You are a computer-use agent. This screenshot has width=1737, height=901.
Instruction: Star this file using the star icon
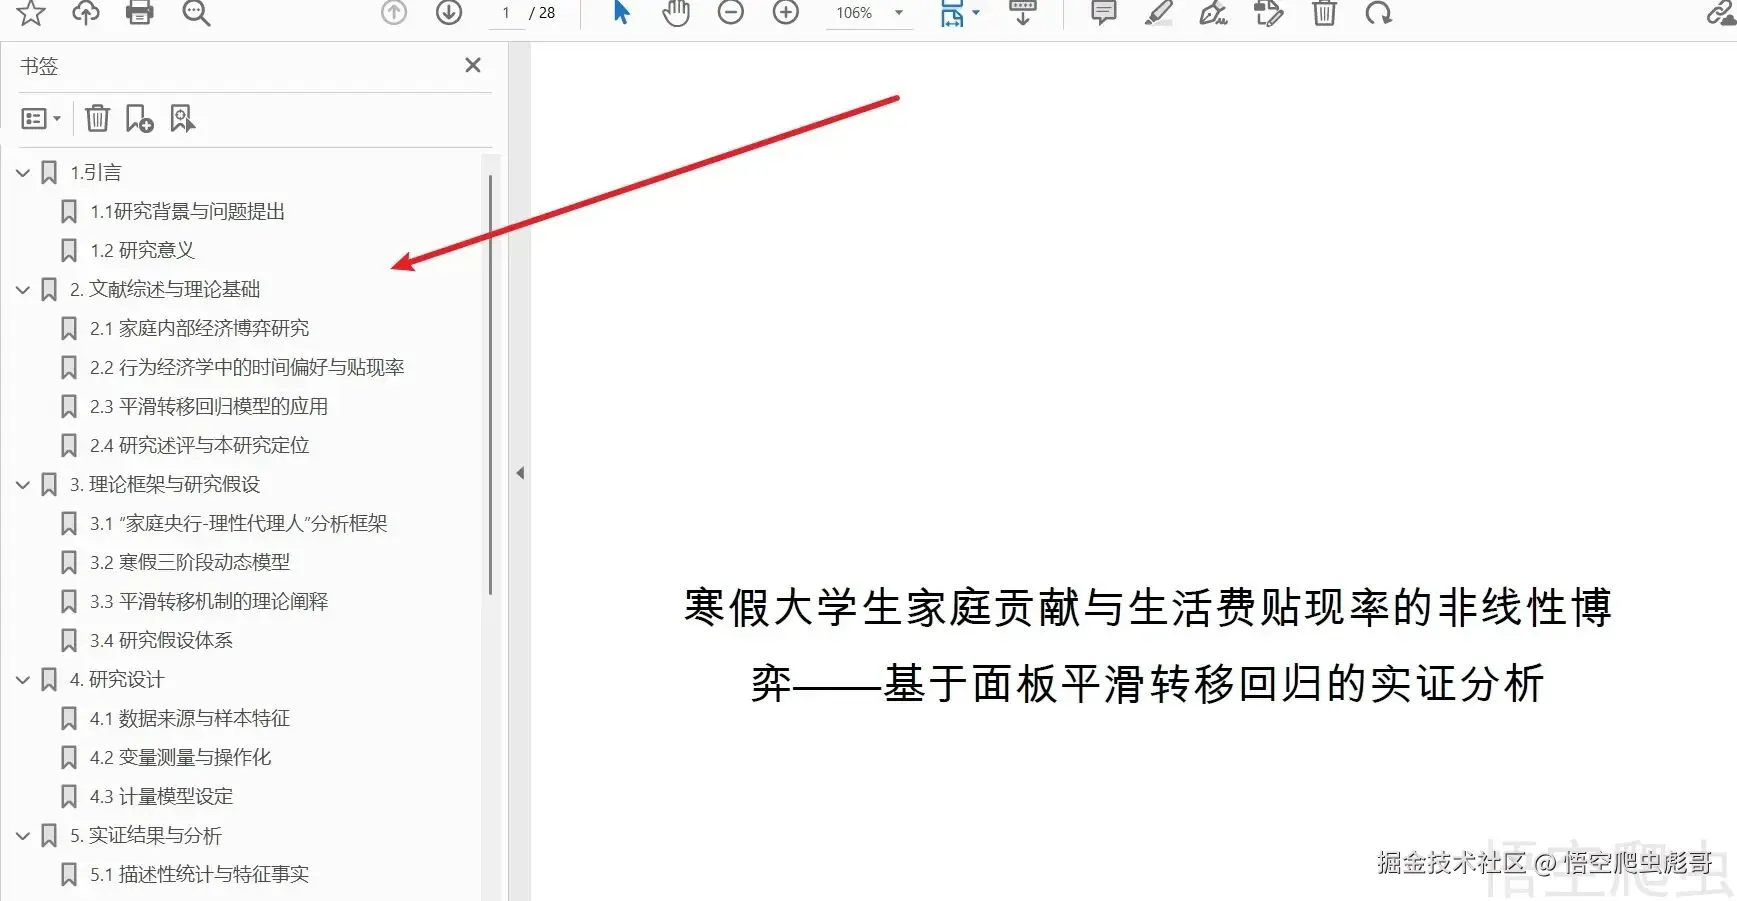pyautogui.click(x=31, y=12)
